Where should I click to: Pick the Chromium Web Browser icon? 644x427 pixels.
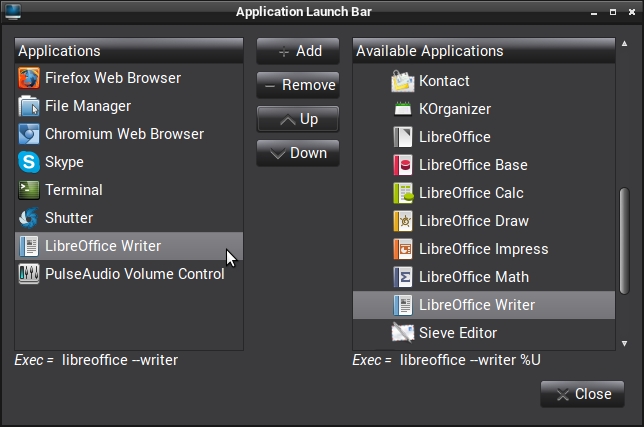click(29, 134)
